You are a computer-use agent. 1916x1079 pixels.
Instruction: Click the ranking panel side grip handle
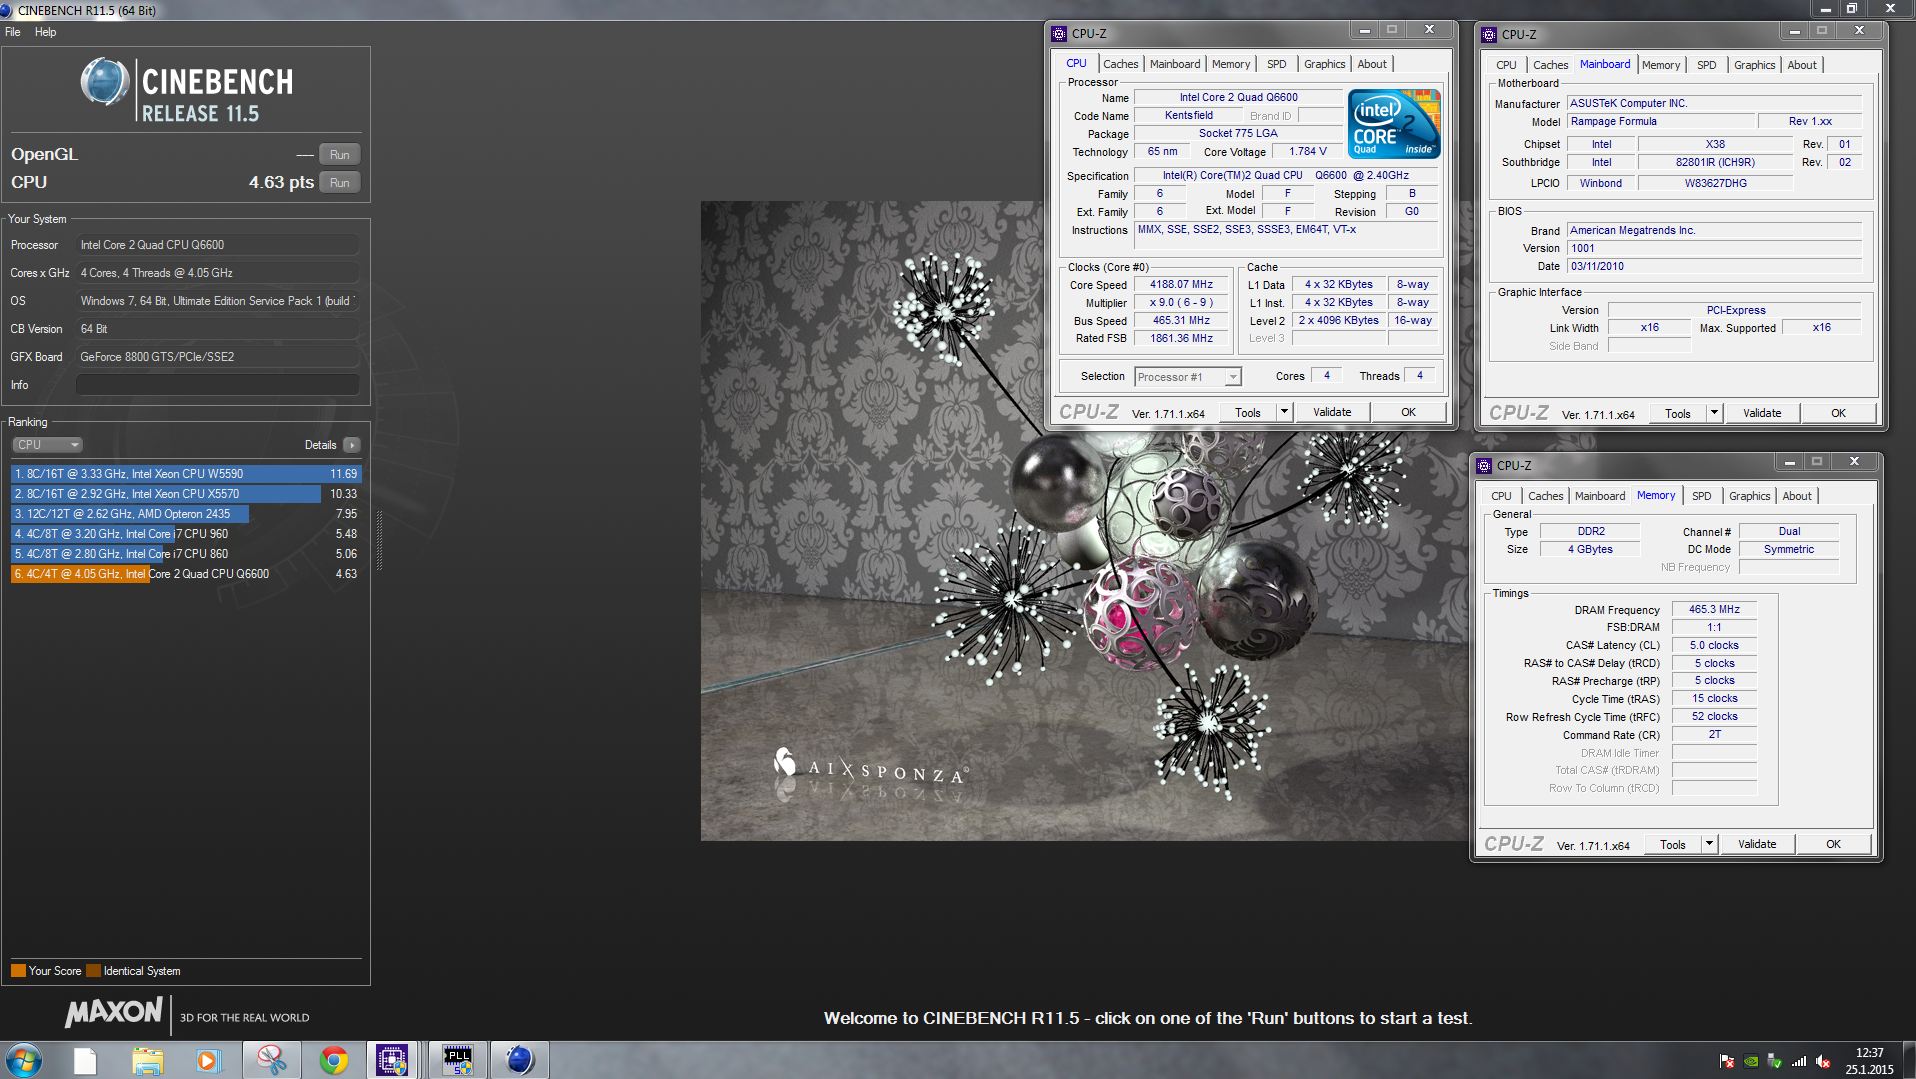click(x=379, y=540)
